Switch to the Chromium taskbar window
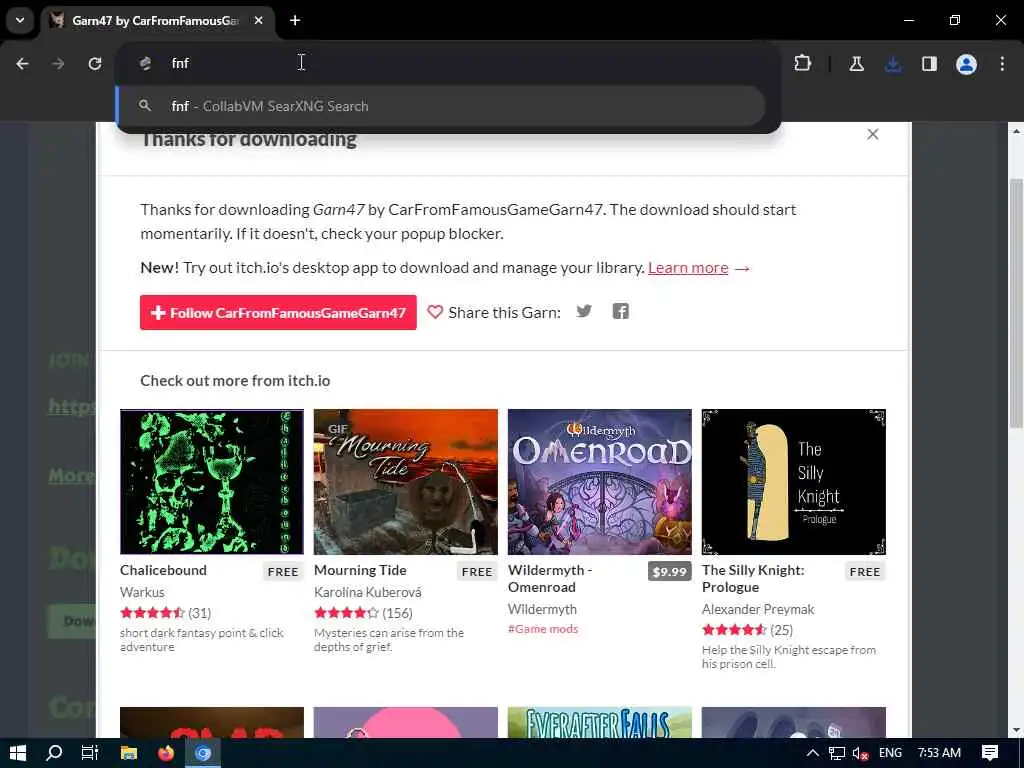 tap(203, 753)
